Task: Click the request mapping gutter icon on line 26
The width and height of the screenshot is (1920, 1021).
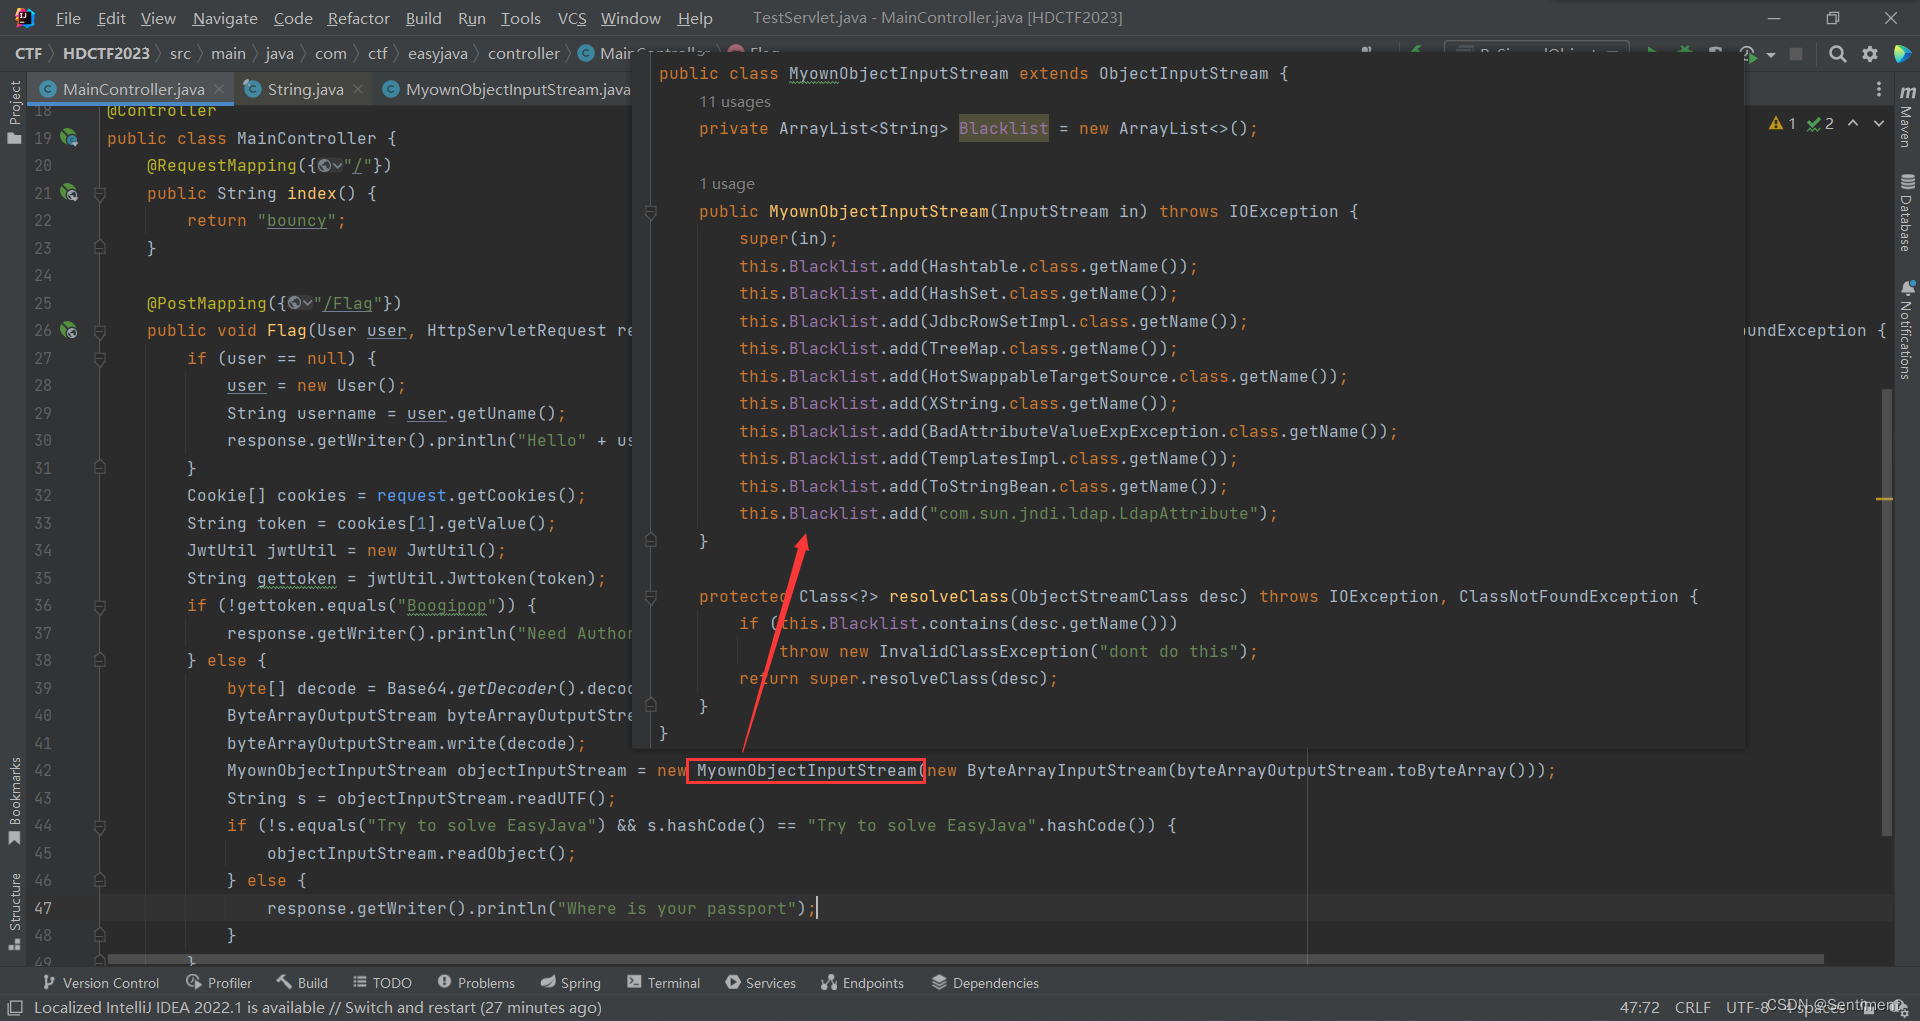Action: [69, 330]
